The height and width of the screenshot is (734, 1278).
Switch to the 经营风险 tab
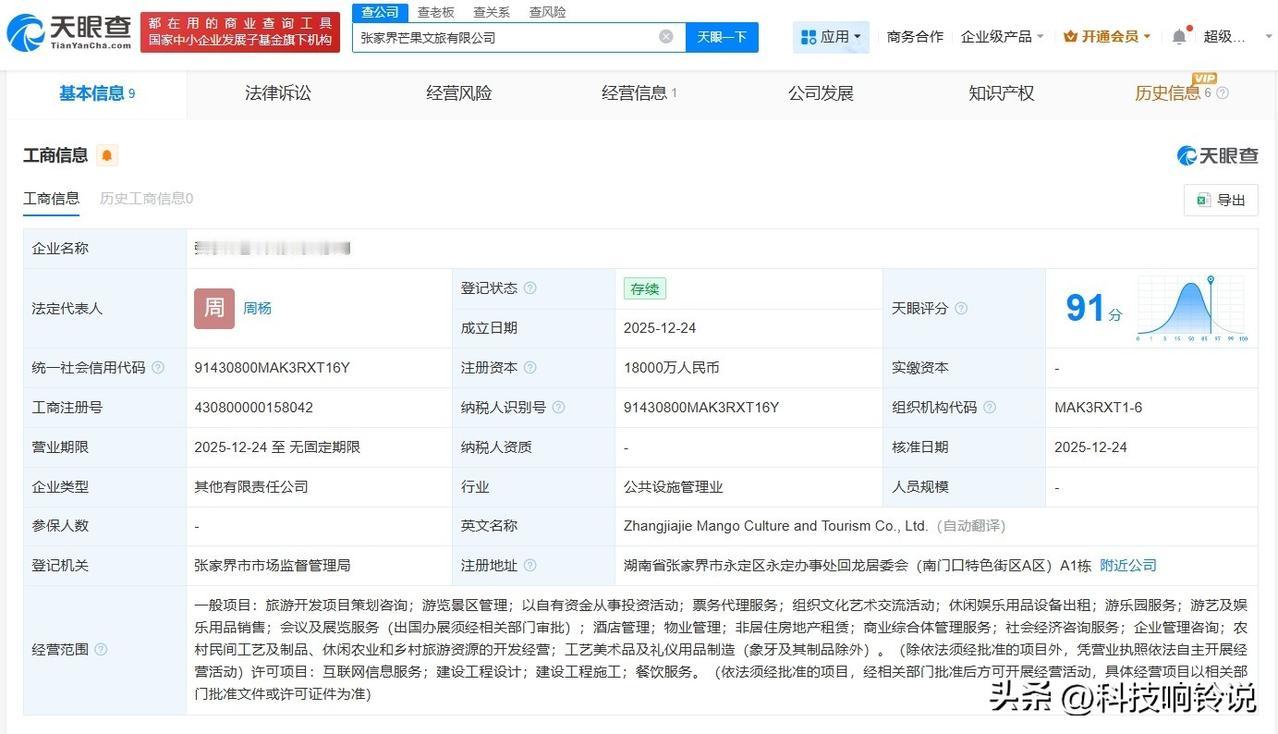(x=459, y=94)
